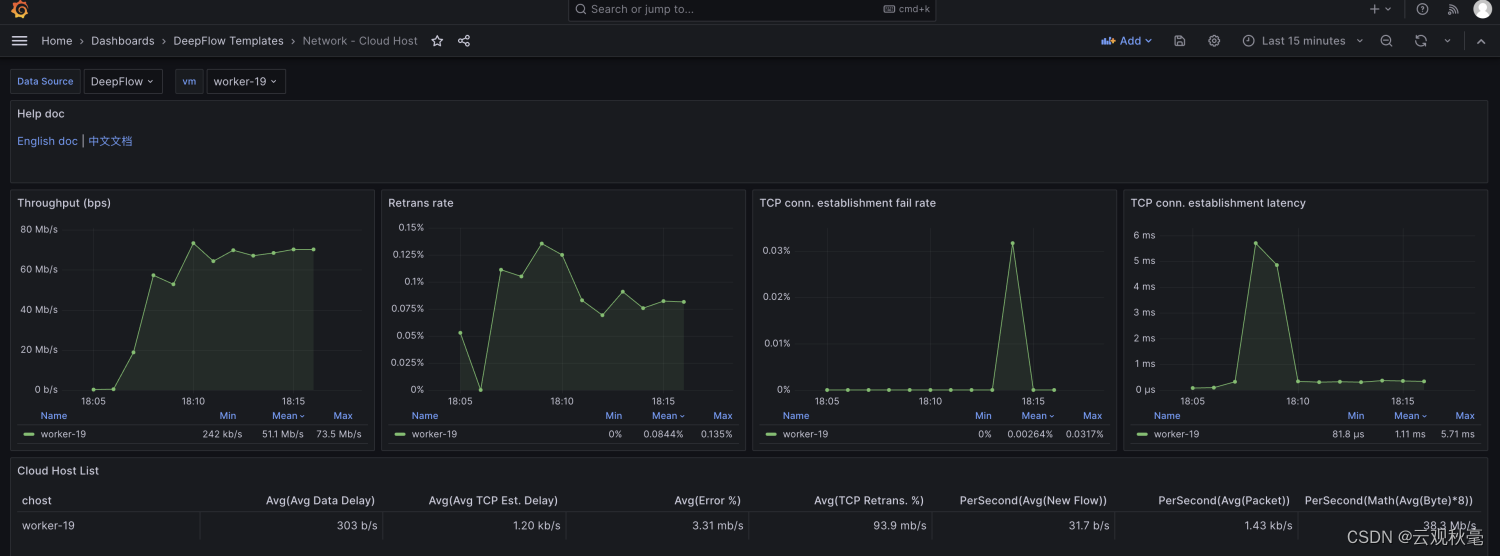1500x556 pixels.
Task: Open the user profile avatar
Action: tap(1482, 9)
